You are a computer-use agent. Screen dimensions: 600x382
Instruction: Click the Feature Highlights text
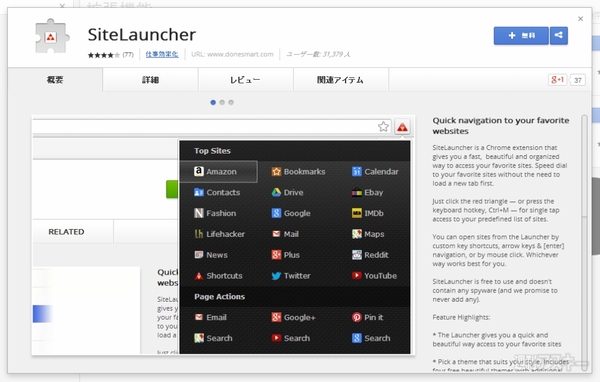[x=461, y=317]
